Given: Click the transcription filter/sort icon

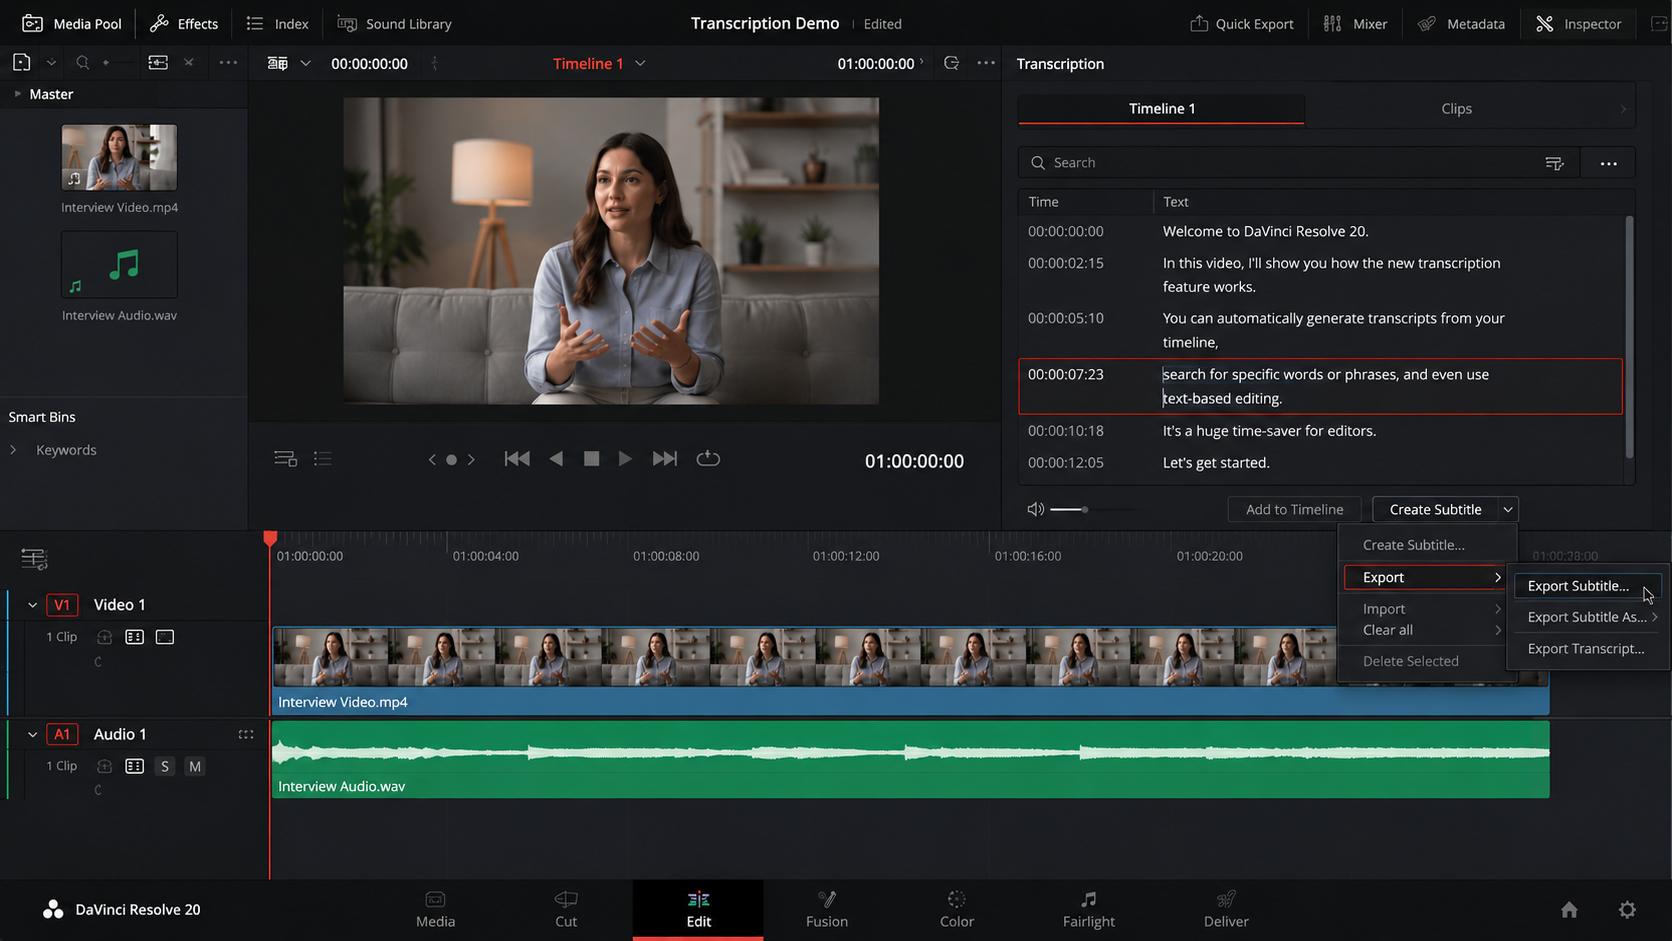Looking at the screenshot, I should pos(1554,163).
